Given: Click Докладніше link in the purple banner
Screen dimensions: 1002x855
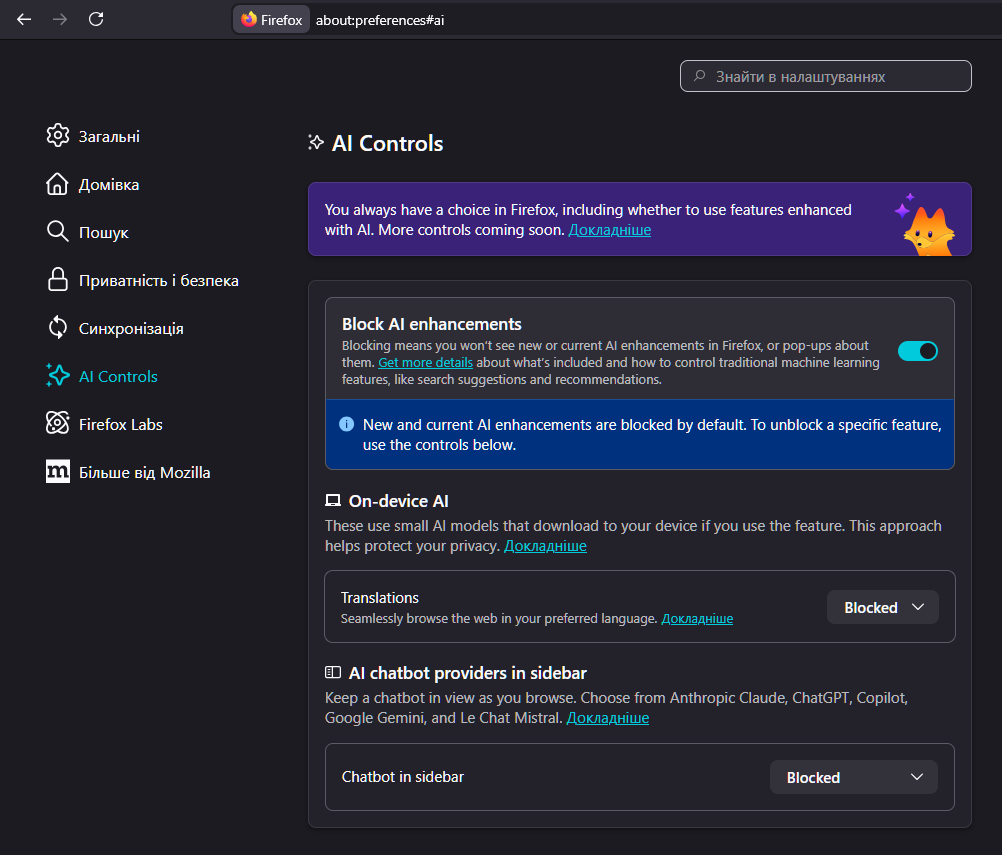Looking at the screenshot, I should (609, 230).
